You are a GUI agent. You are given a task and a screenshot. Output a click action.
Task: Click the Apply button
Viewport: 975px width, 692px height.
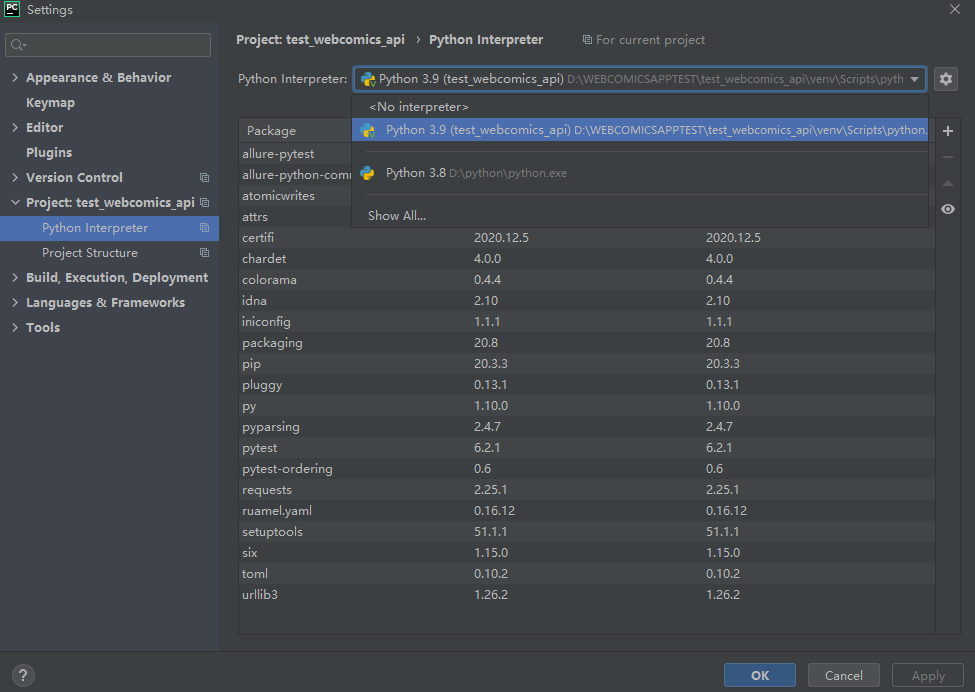(x=928, y=675)
